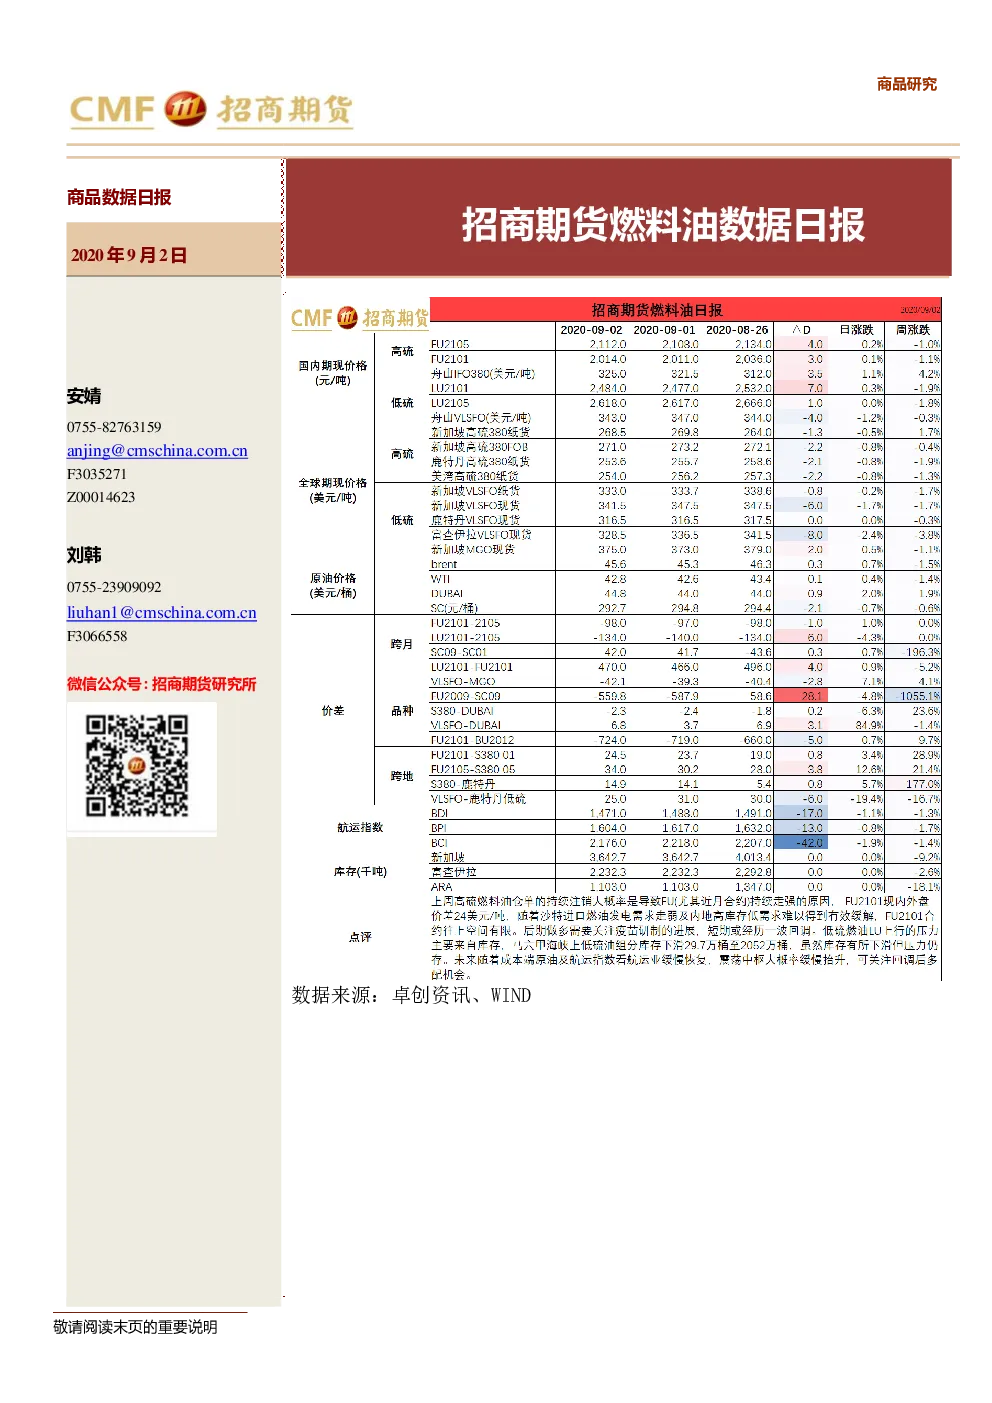
Task: Click the 库存(千吨) section label
Action: 360,872
